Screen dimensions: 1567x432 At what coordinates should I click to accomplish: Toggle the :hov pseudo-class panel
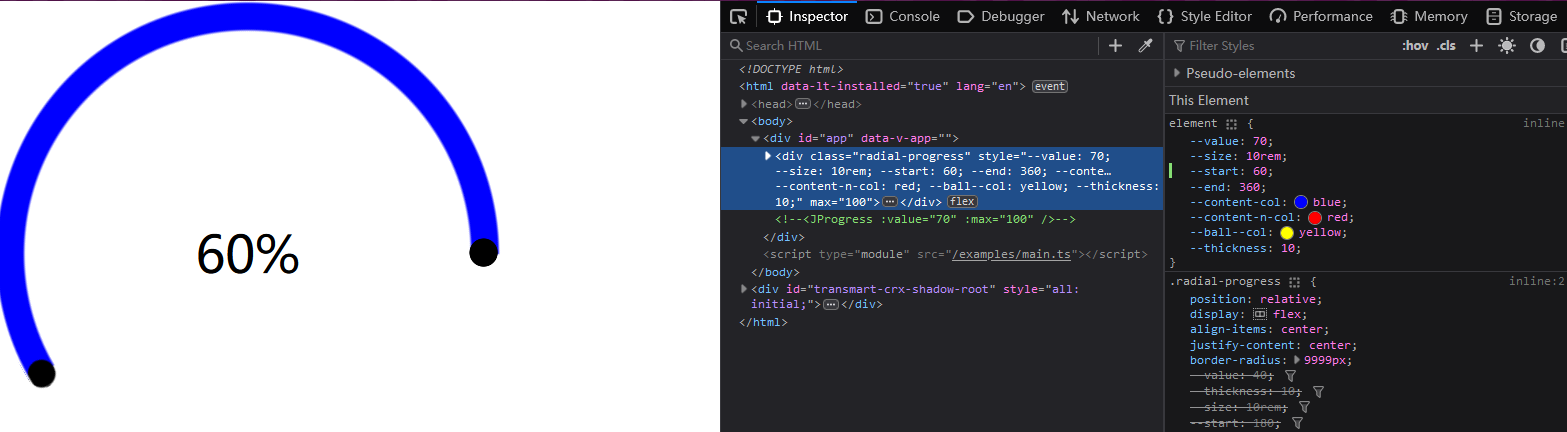[1415, 45]
